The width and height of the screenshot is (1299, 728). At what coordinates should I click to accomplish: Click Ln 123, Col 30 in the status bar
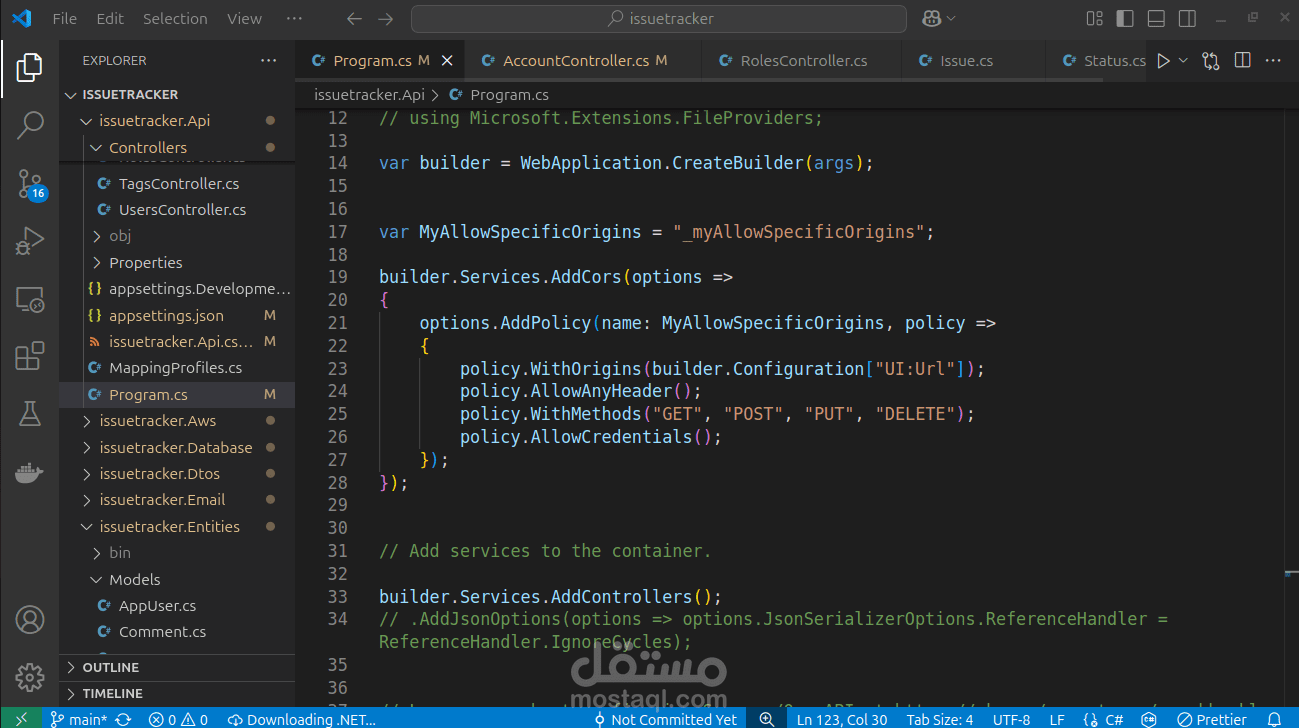tap(842, 719)
